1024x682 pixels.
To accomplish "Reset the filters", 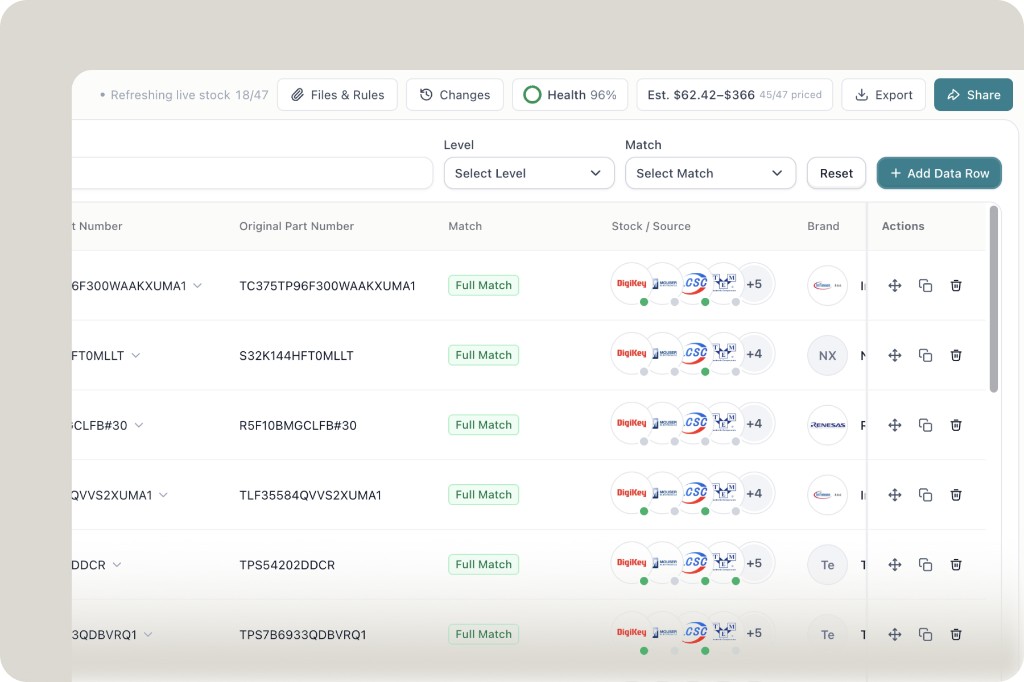I will pyautogui.click(x=837, y=173).
